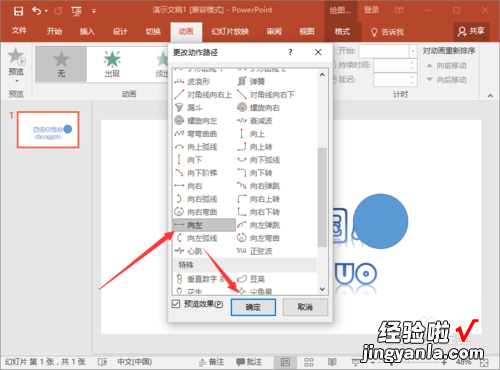Open the 文件 file menu
Image resolution: width=500 pixels, height=370 pixels.
19,31
